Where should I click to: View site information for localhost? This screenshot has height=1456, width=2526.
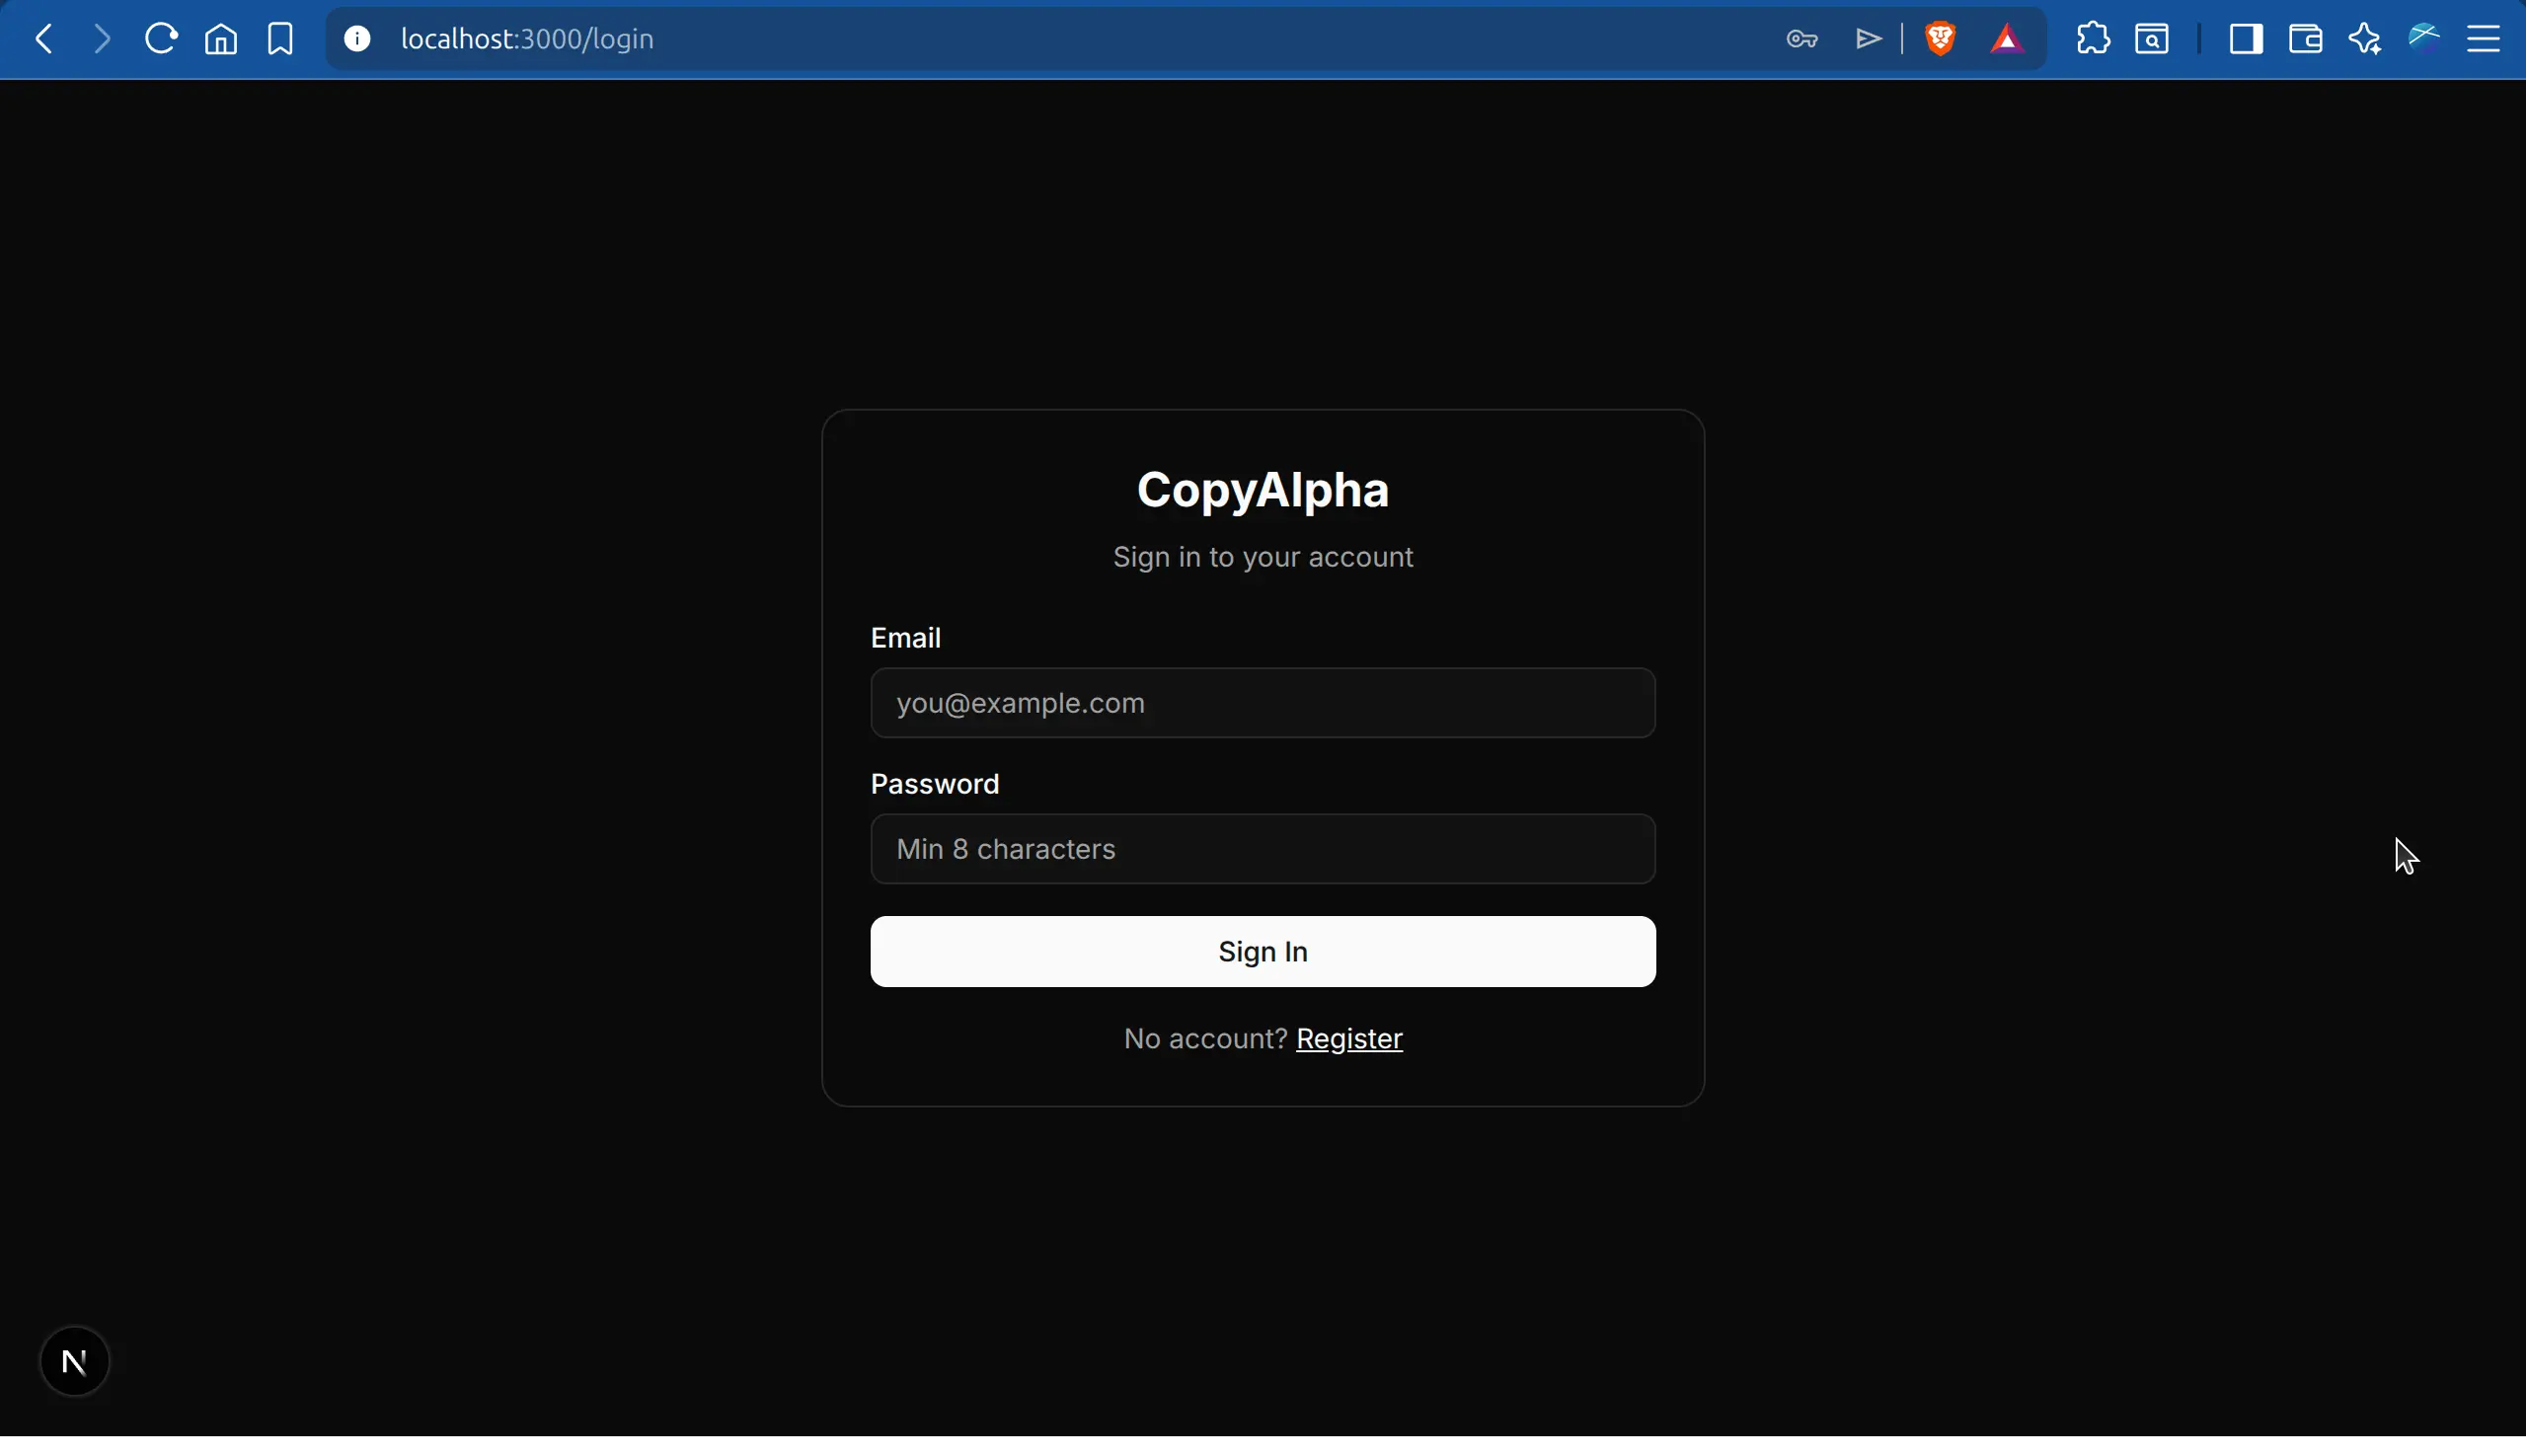point(357,38)
